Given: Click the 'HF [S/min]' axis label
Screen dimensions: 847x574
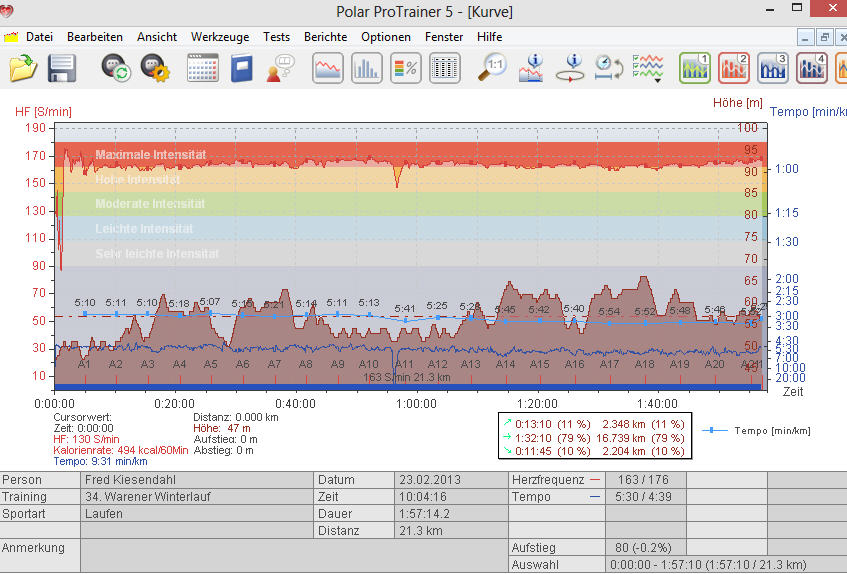Looking at the screenshot, I should (x=43, y=112).
